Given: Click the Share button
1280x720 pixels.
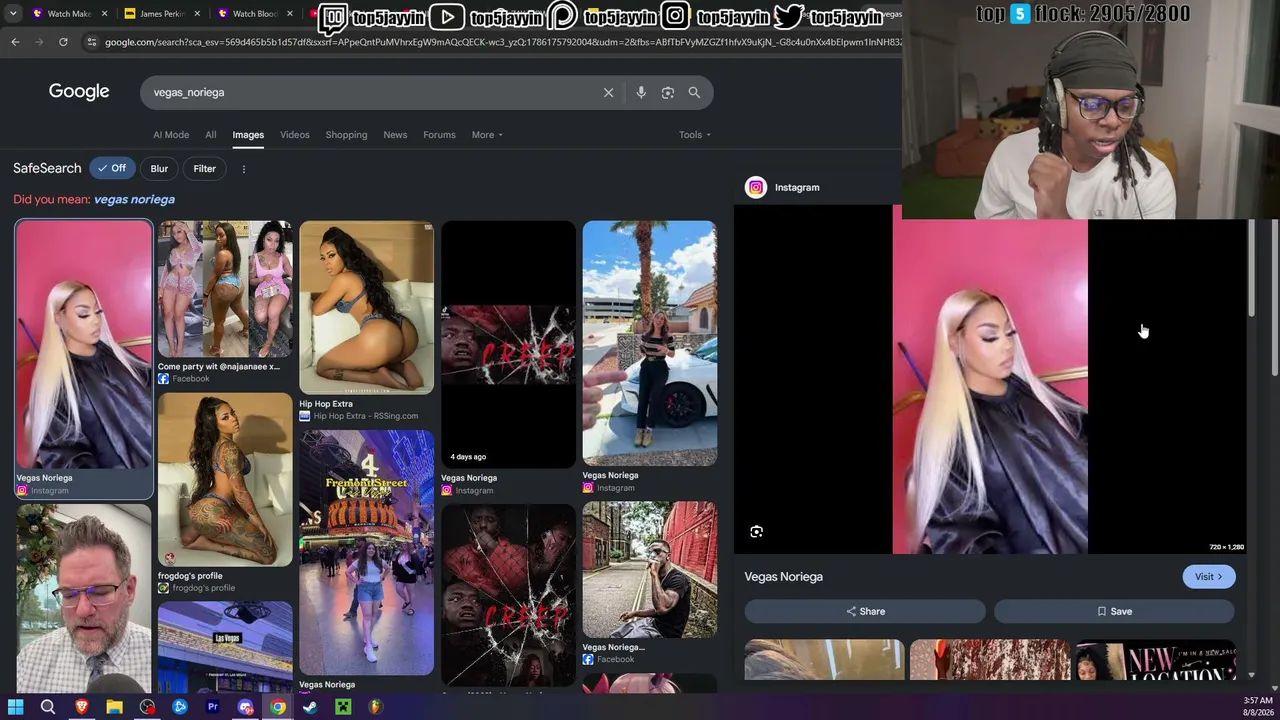Looking at the screenshot, I should pyautogui.click(x=865, y=611).
